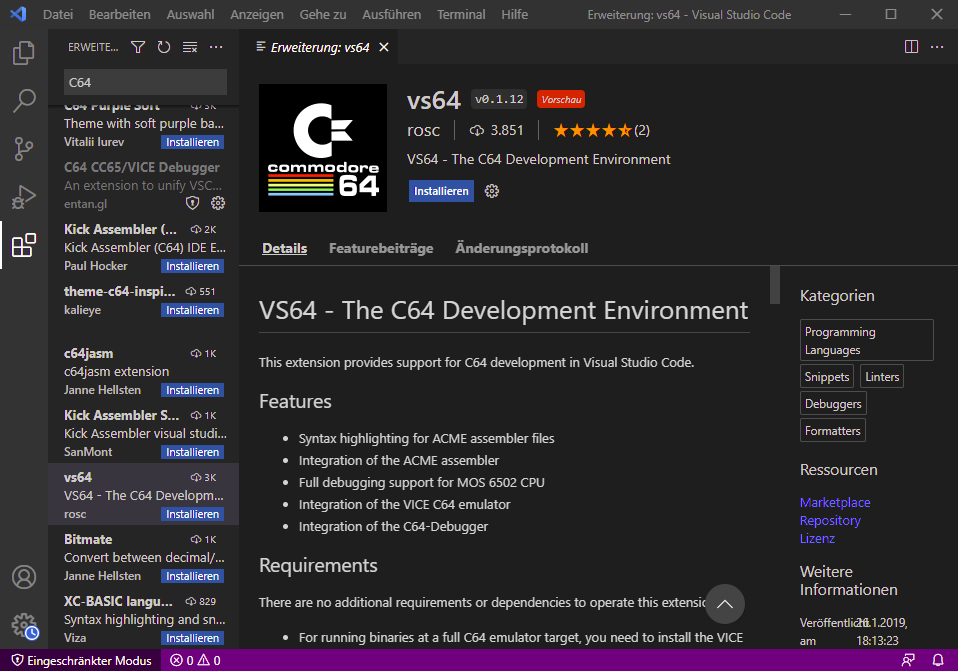The image size is (958, 671).
Task: Open the Datei menu
Action: 58,14
